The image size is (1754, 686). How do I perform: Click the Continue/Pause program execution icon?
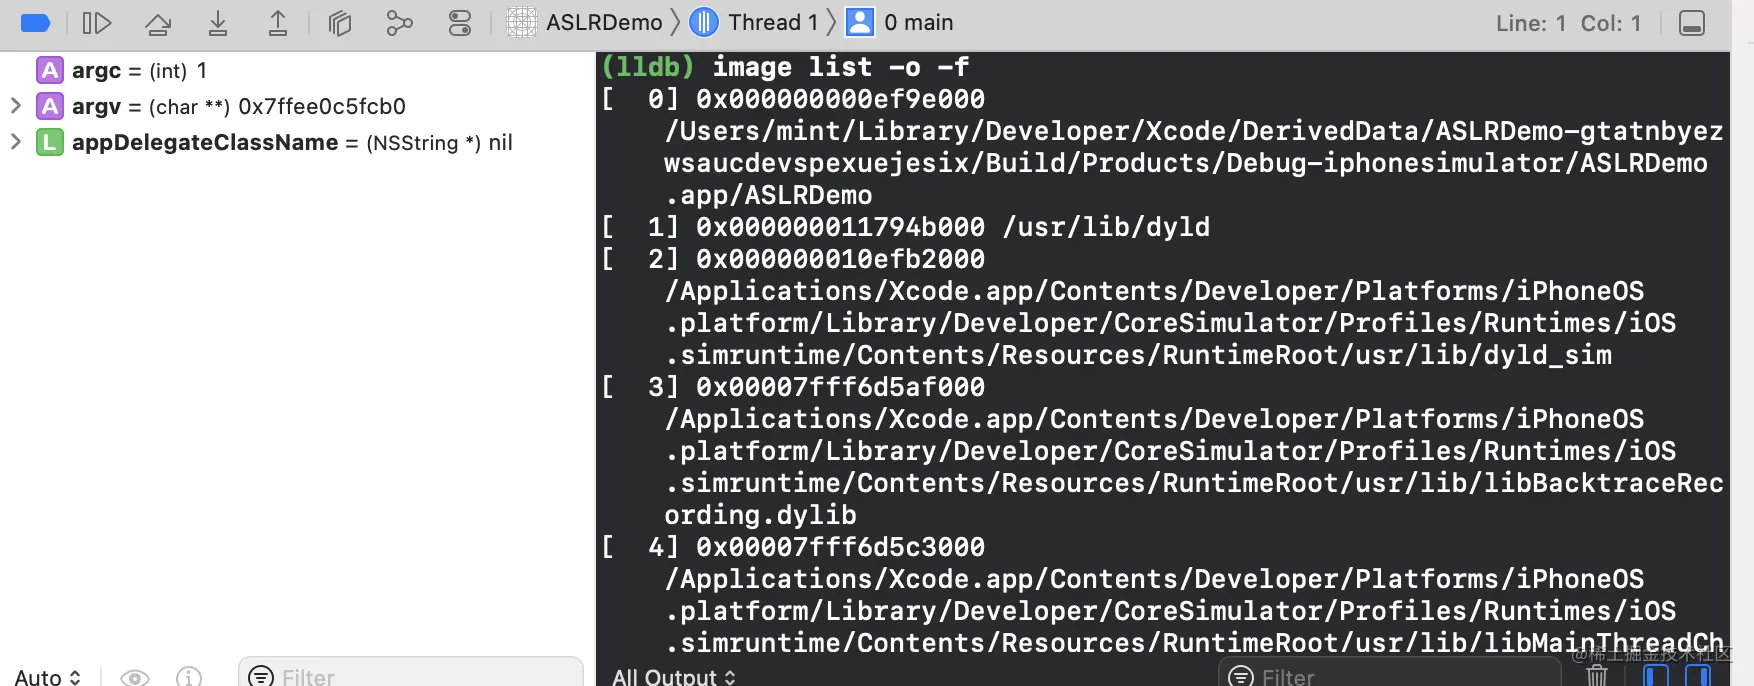pos(97,23)
